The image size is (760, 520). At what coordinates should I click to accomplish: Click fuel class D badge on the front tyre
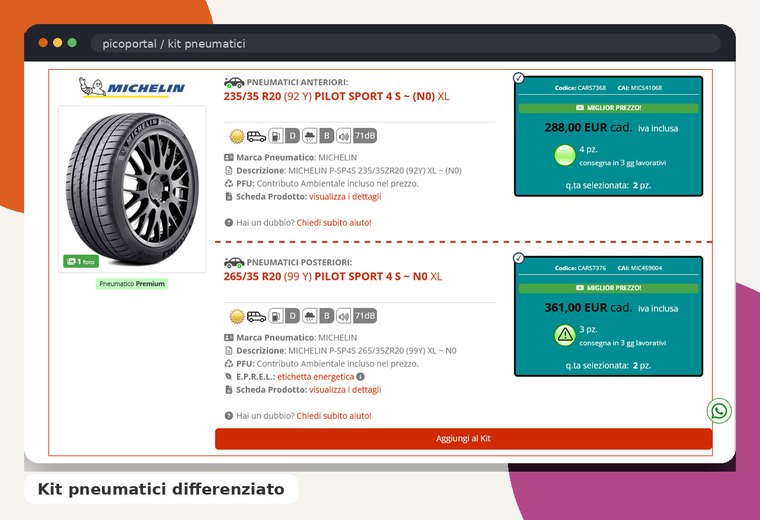coord(292,136)
